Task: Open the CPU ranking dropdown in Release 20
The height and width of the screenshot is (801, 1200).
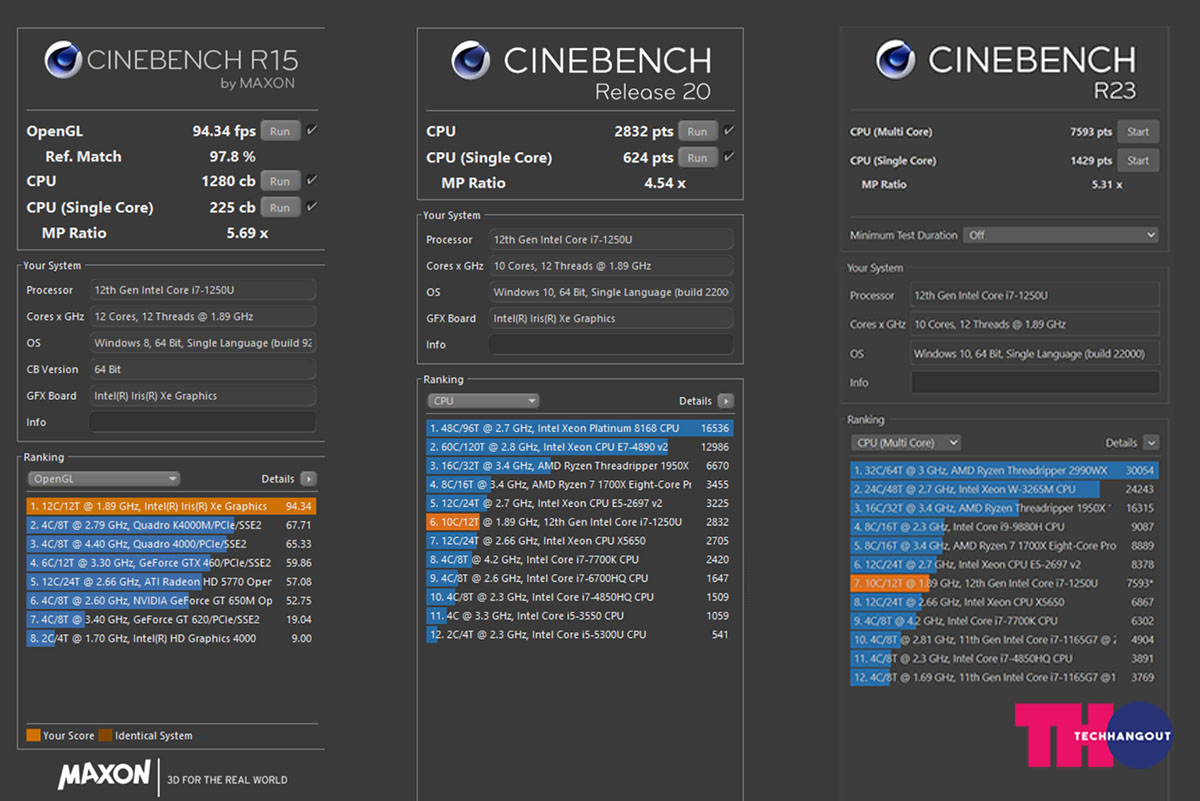Action: pos(483,401)
